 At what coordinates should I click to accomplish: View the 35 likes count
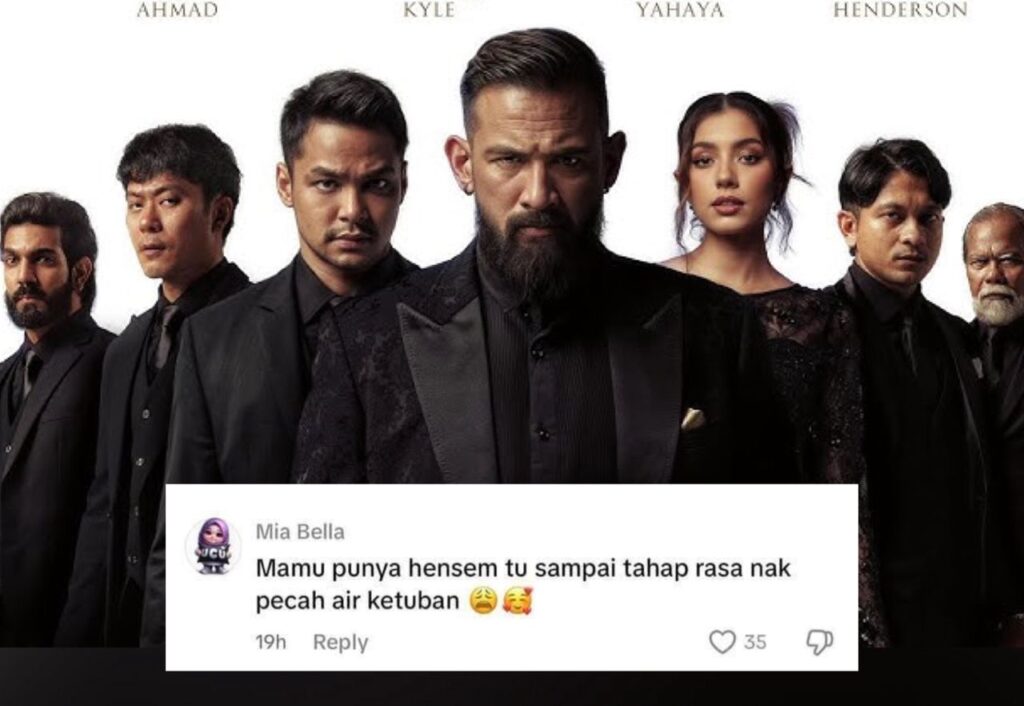pyautogui.click(x=755, y=642)
